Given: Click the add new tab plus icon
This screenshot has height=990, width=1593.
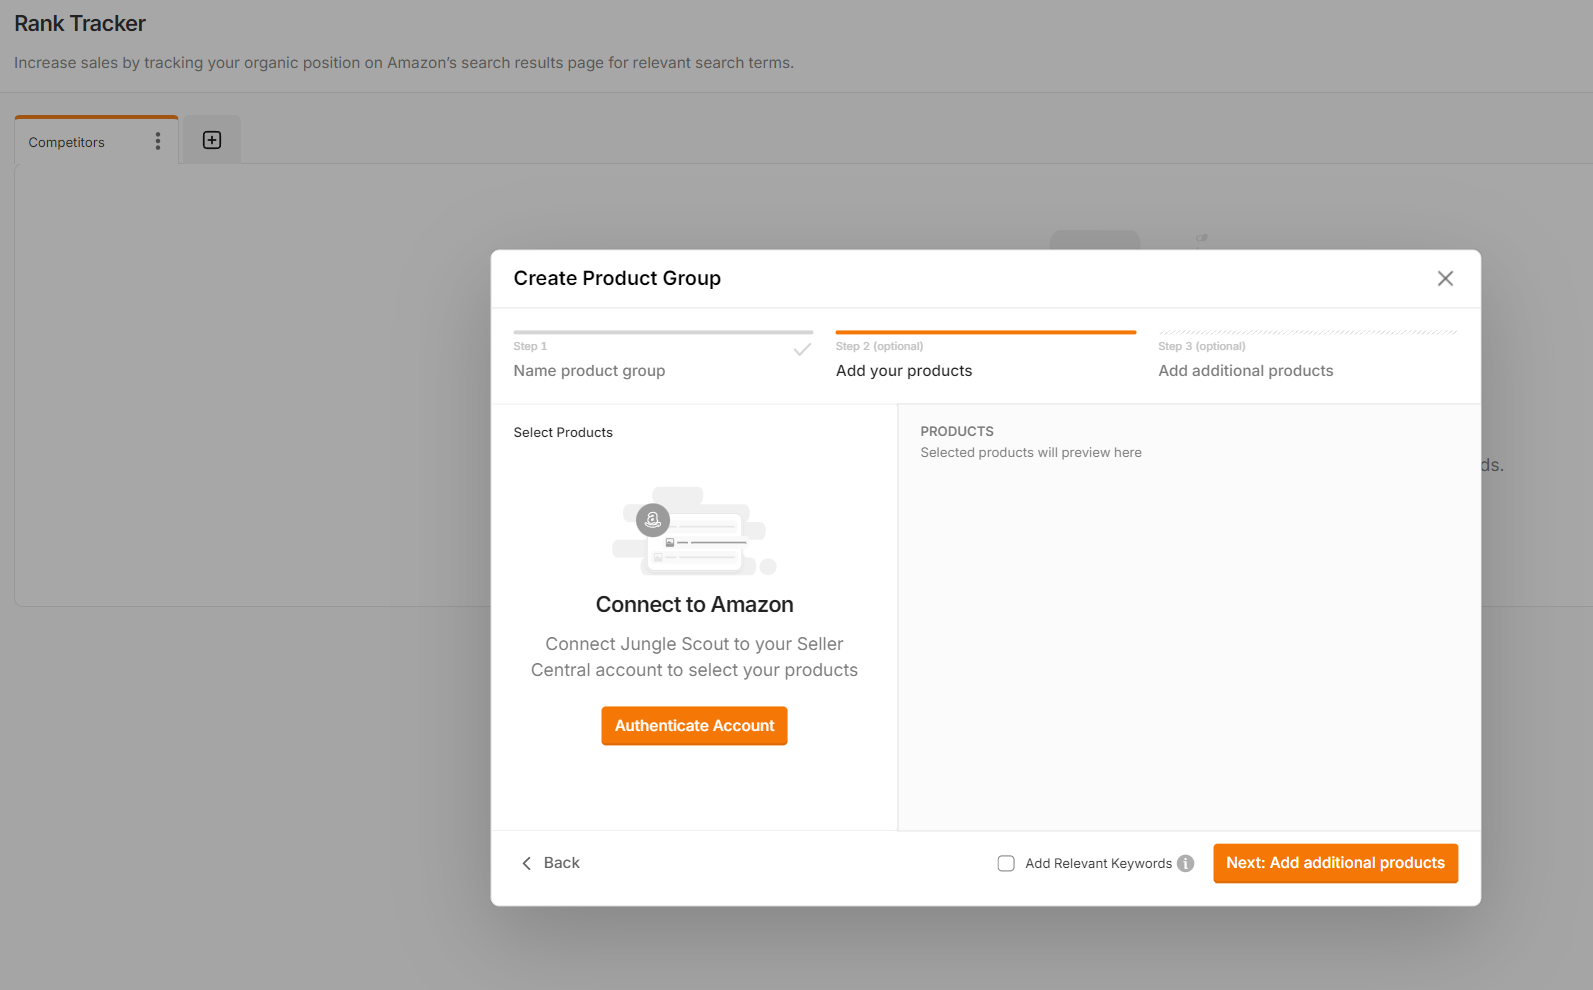Looking at the screenshot, I should [212, 140].
